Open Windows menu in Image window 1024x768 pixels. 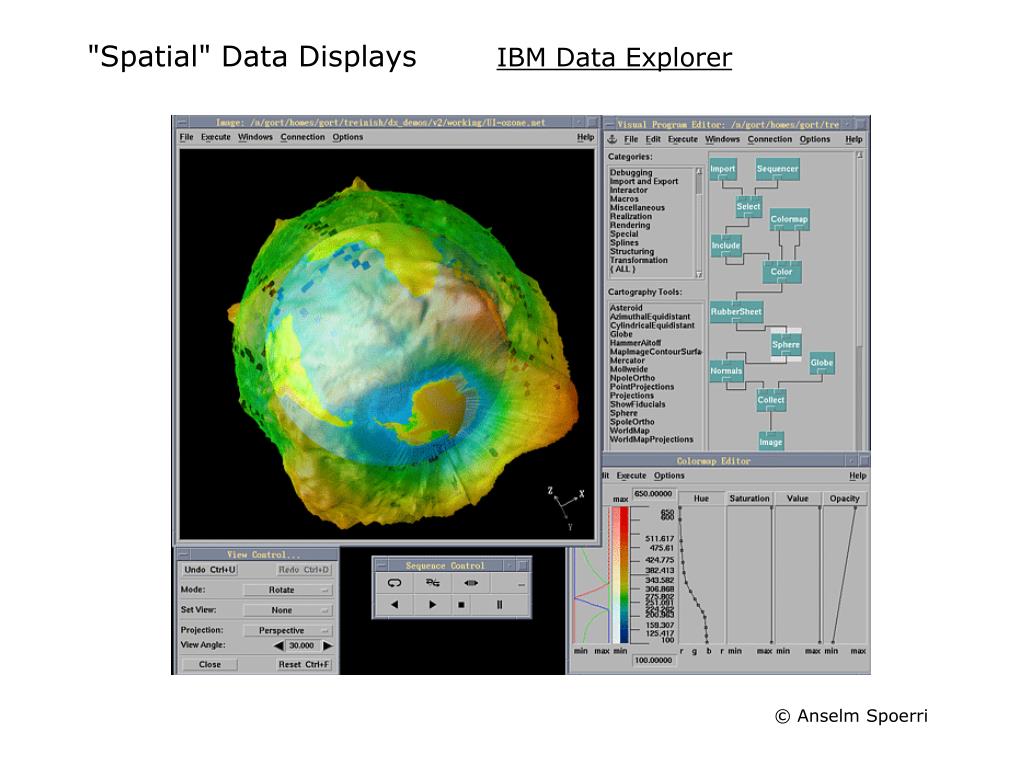pyautogui.click(x=255, y=137)
